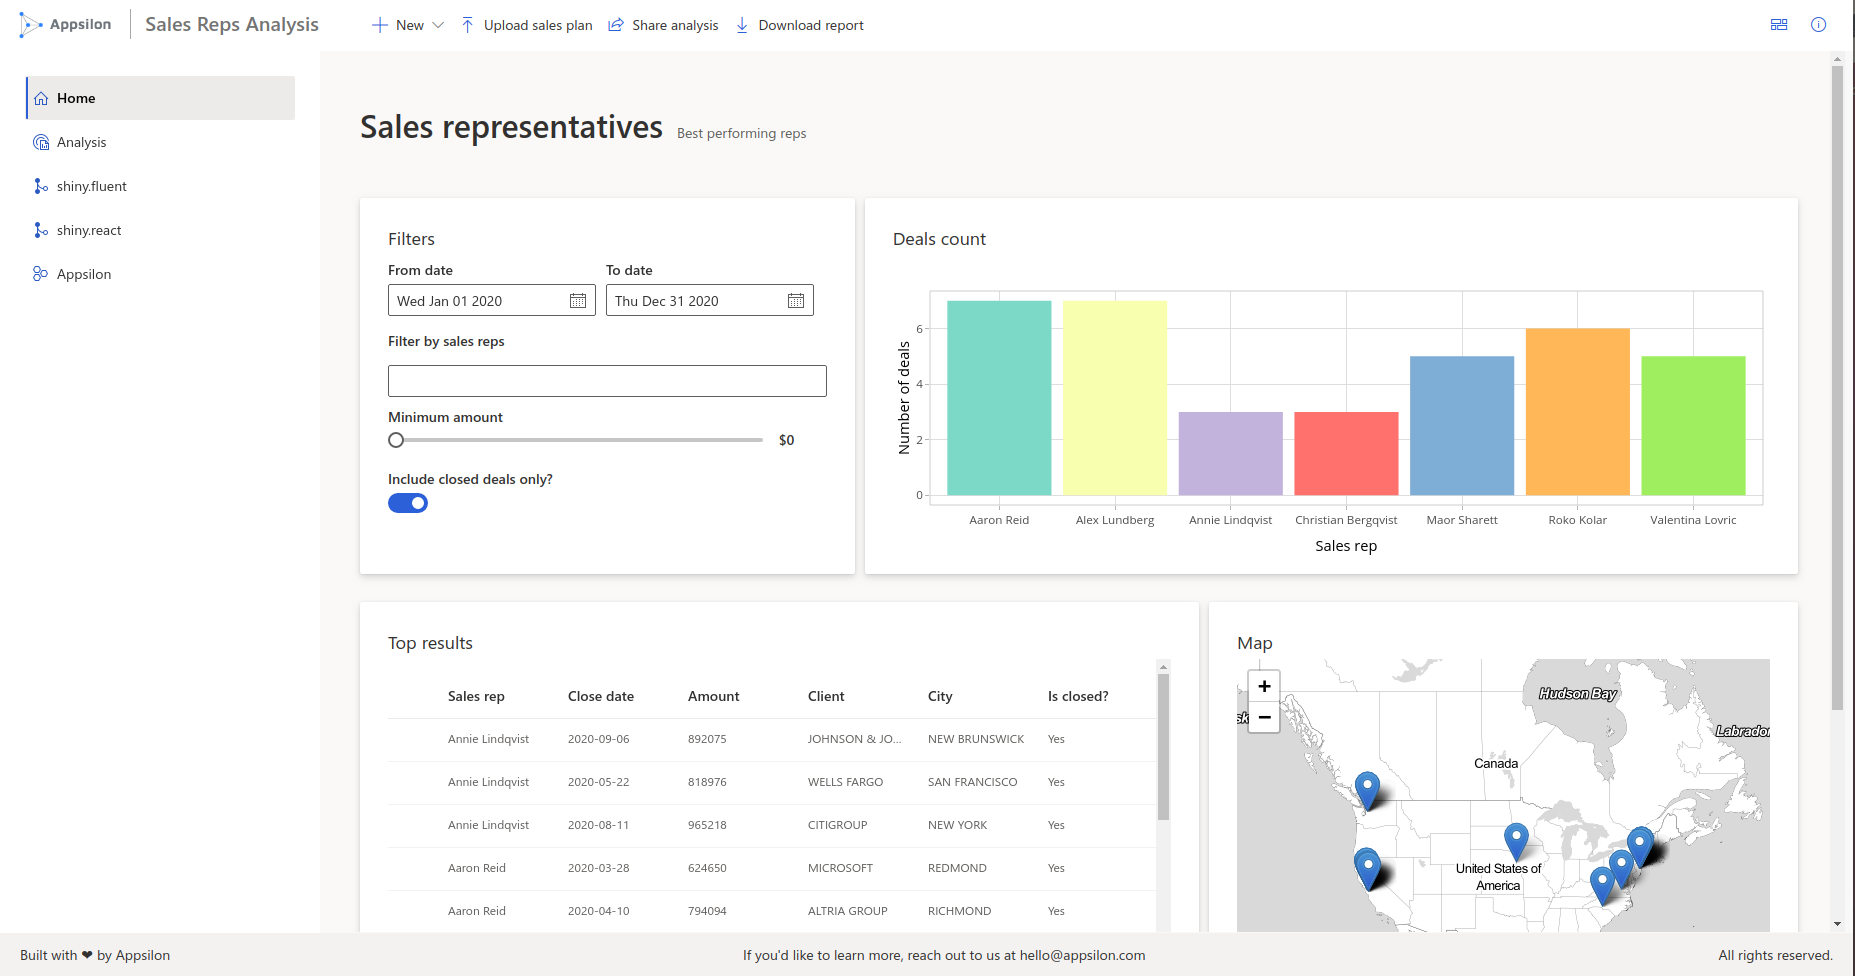Image resolution: width=1855 pixels, height=976 pixels.
Task: Select Upload sales plan in the toolbar
Action: tap(526, 24)
